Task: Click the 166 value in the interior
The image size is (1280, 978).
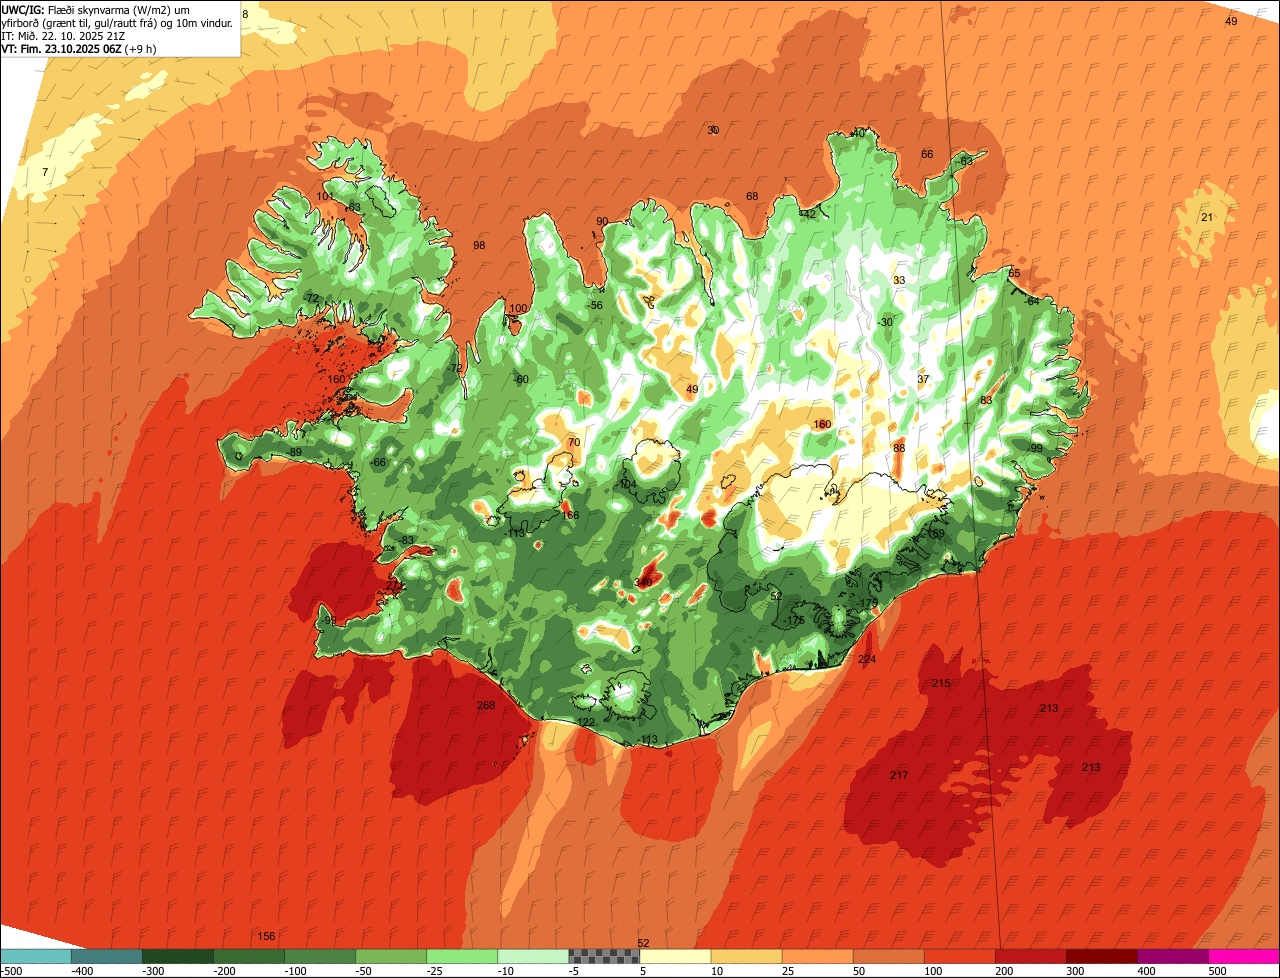Action: click(570, 515)
